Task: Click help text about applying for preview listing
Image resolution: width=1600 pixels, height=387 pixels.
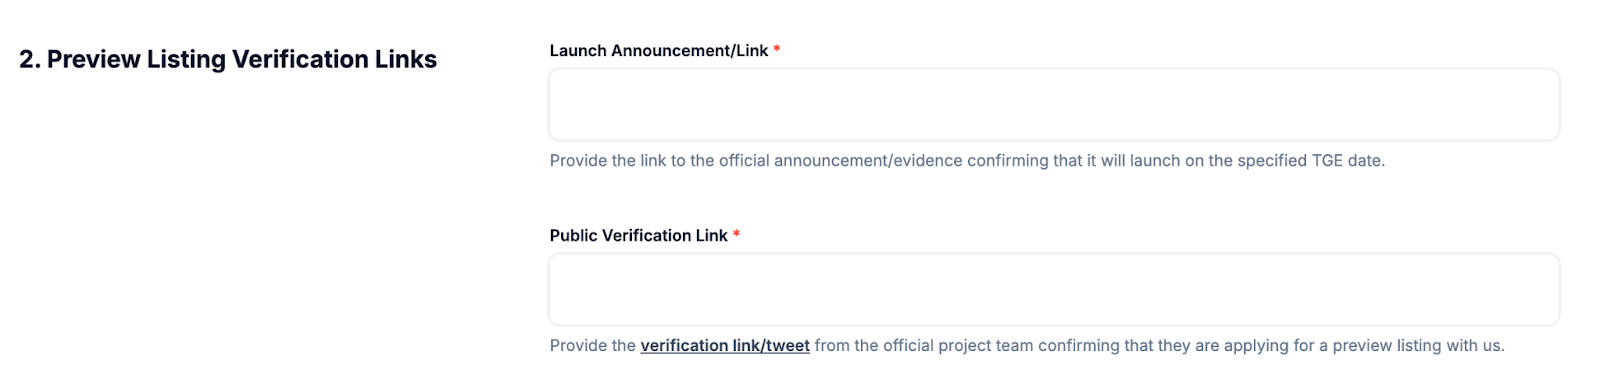Action: click(1027, 346)
